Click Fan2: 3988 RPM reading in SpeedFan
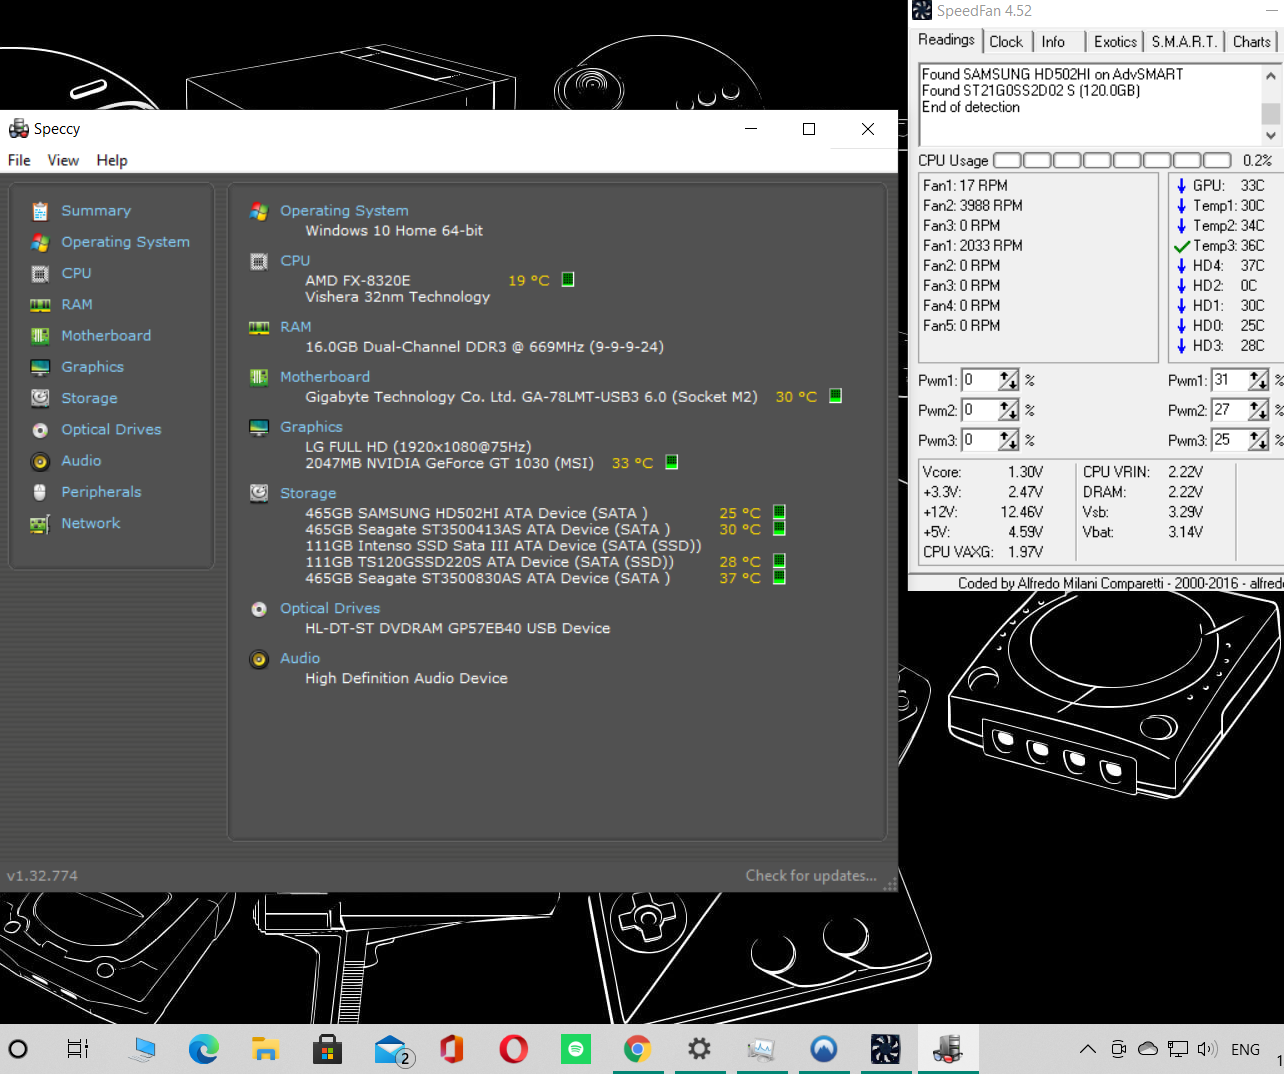This screenshot has width=1284, height=1075. pos(973,206)
